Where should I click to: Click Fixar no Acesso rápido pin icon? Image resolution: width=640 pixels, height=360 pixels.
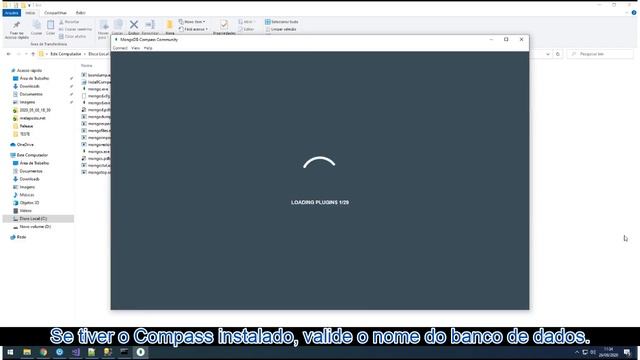pyautogui.click(x=17, y=25)
